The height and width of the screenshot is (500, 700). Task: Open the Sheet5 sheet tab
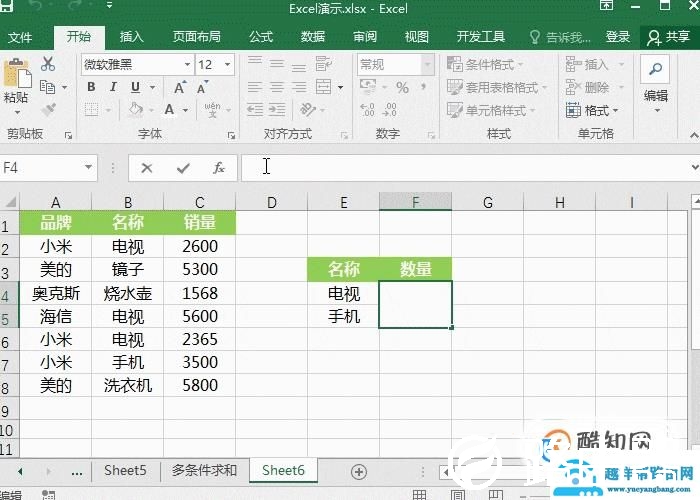tap(125, 470)
